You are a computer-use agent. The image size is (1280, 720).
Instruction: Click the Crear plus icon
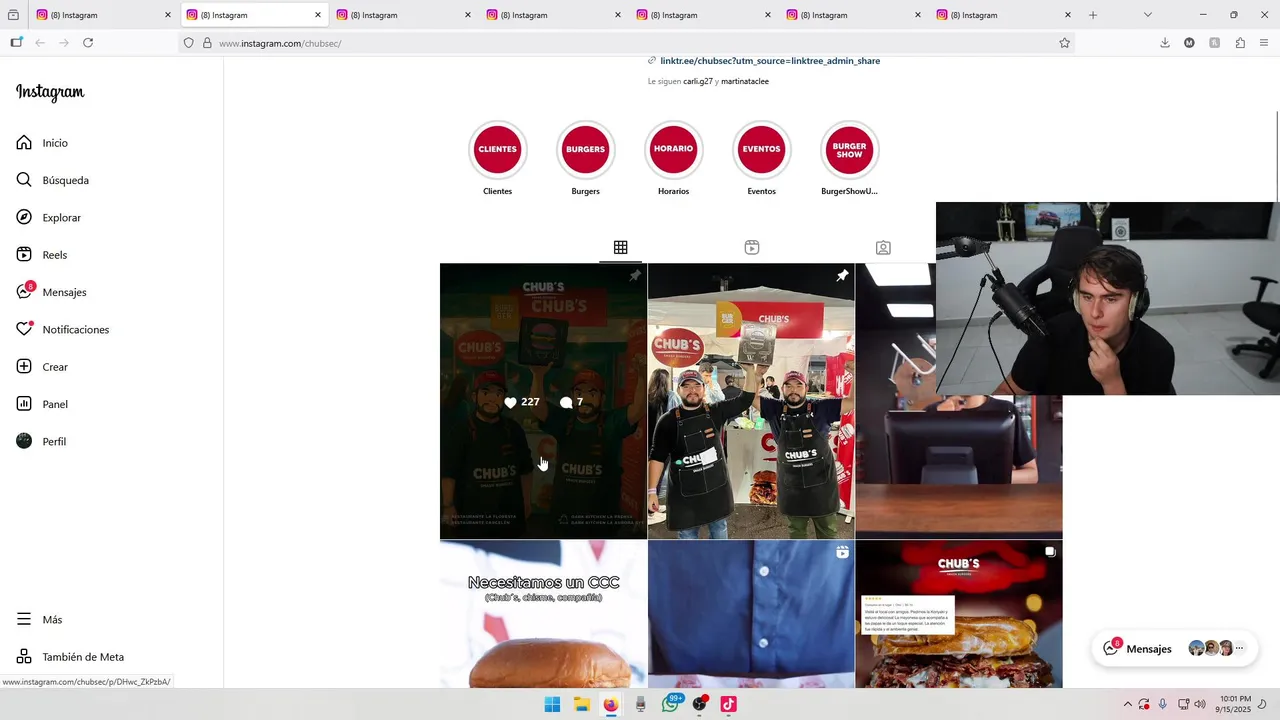pos(24,367)
